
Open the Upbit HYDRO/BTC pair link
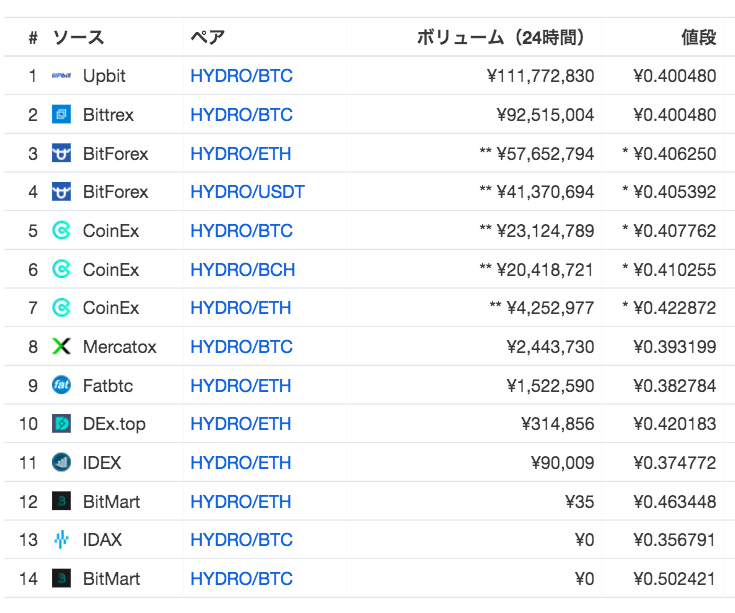pyautogui.click(x=241, y=76)
